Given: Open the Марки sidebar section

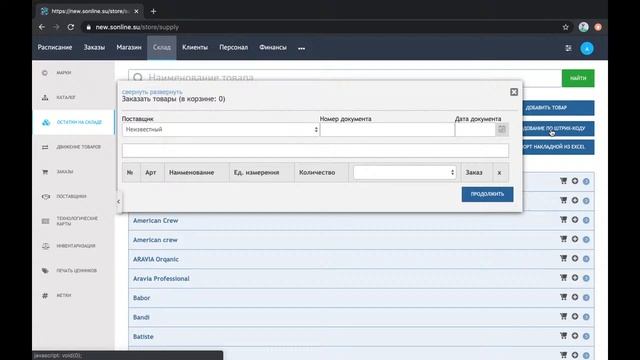Looking at the screenshot, I should [64, 73].
